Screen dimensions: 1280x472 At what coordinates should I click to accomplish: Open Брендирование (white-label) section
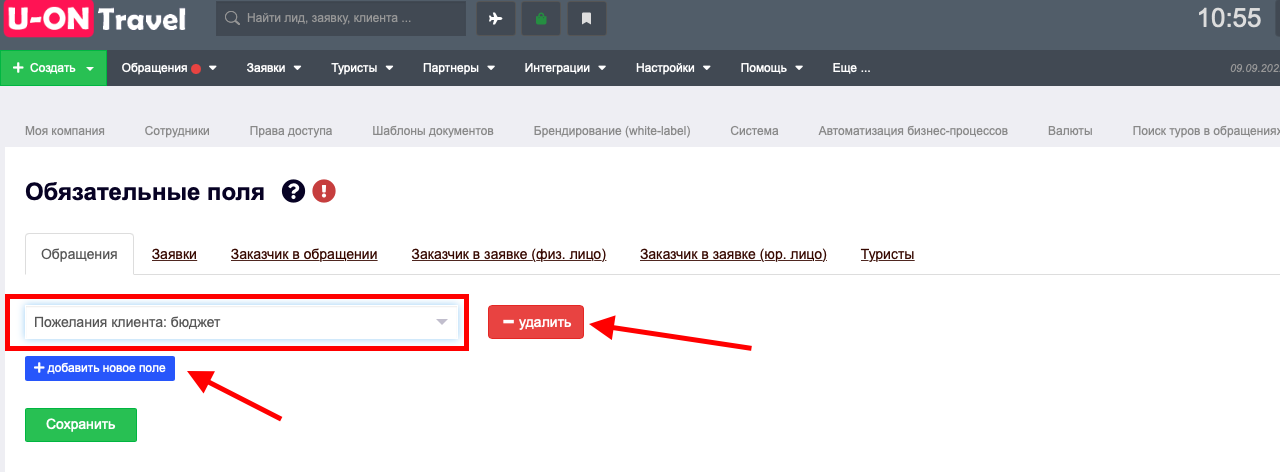612,131
